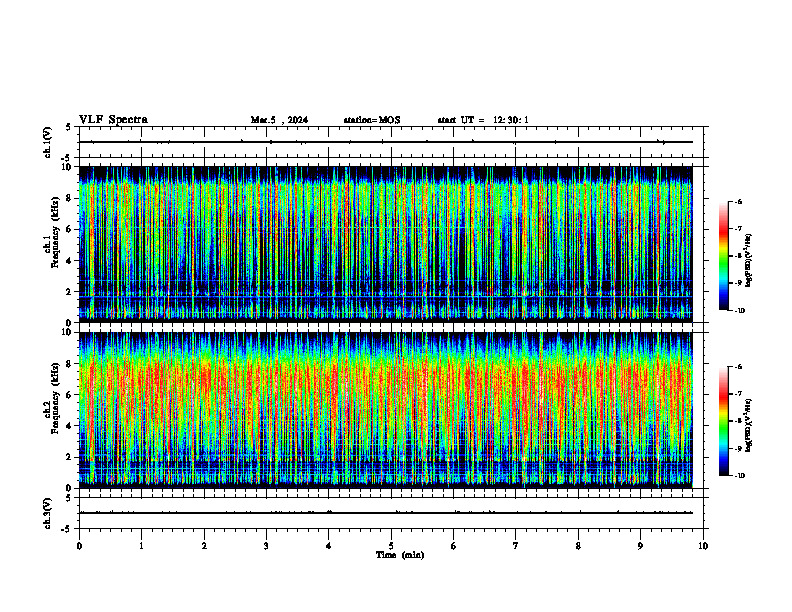
Task: Select the ch.2 "Frequency (kHz)" axis title
Action: pyautogui.click(x=55, y=398)
